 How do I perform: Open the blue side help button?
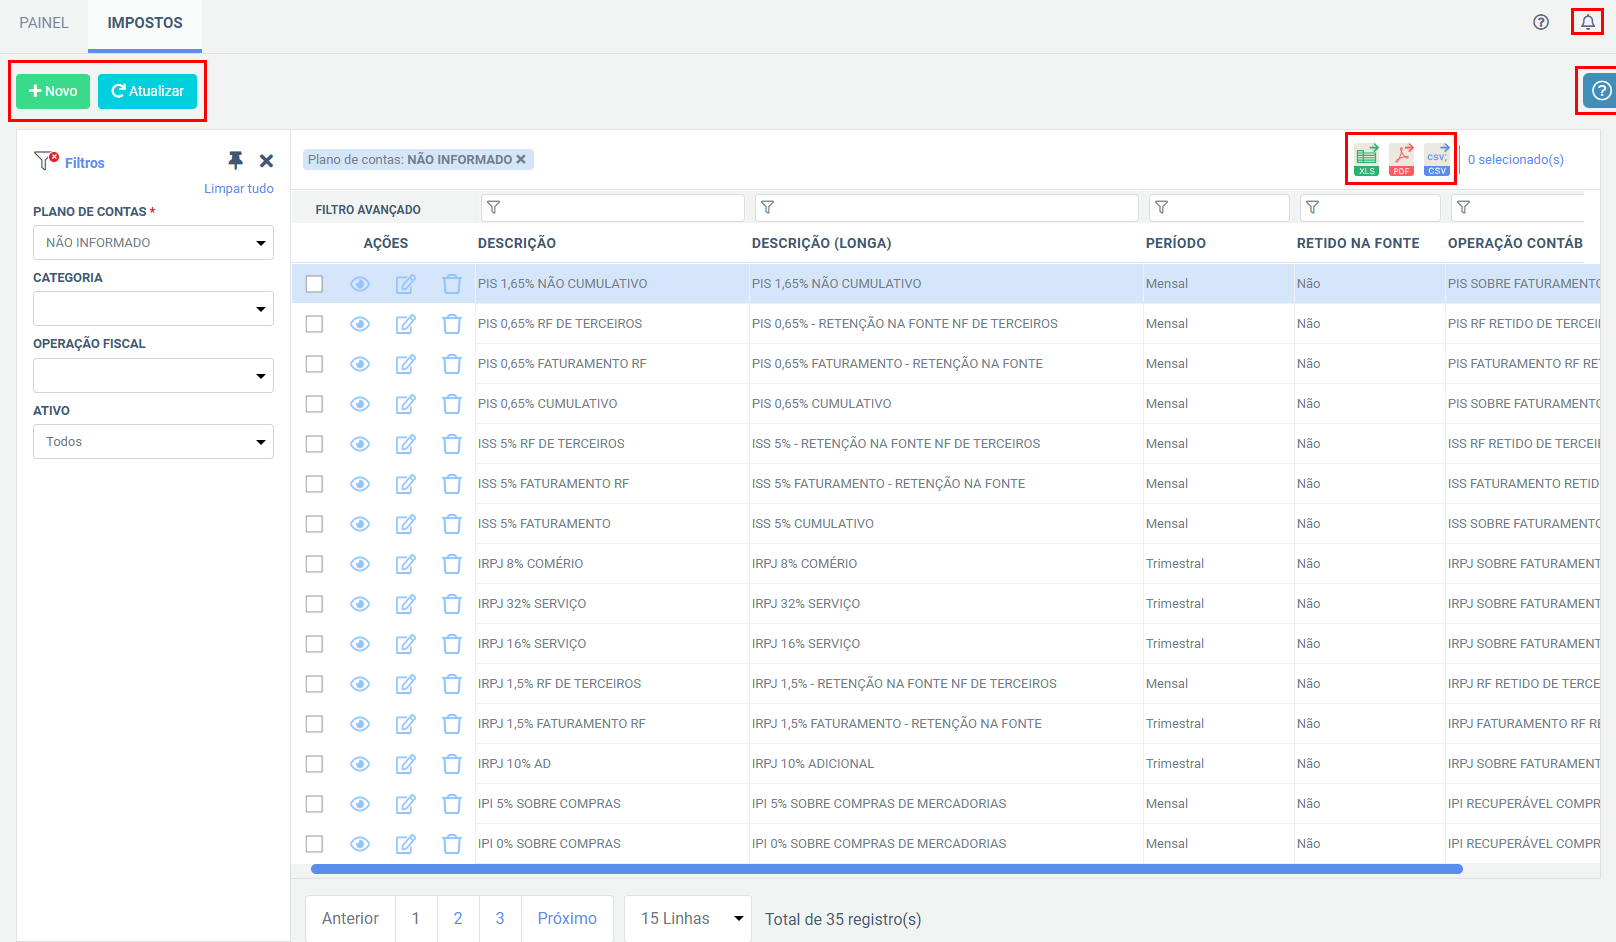coord(1600,91)
